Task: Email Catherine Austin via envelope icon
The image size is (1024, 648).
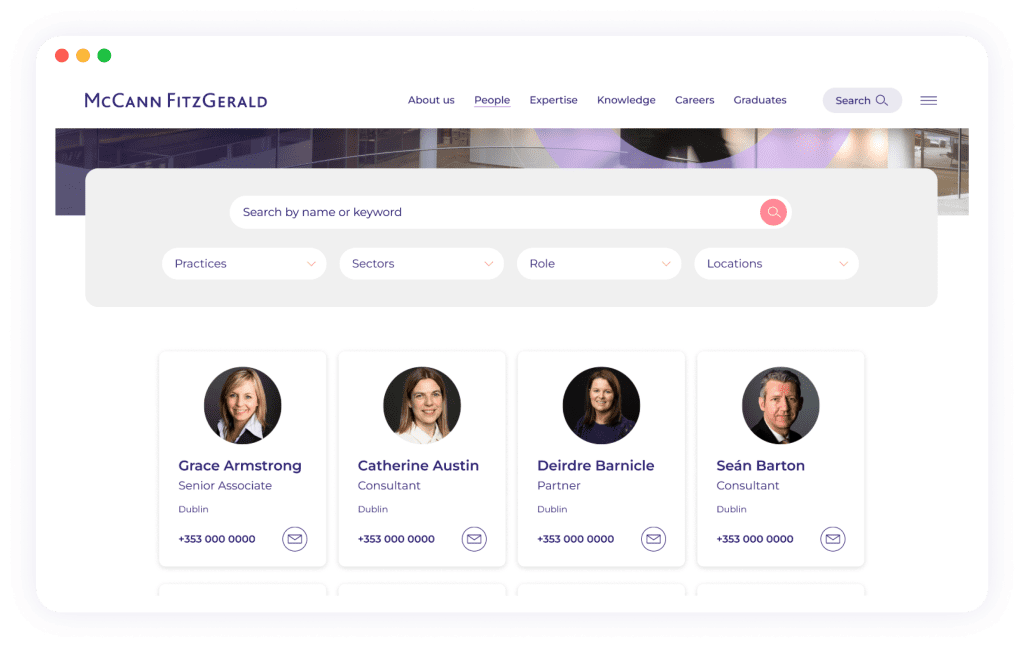Action: point(474,539)
